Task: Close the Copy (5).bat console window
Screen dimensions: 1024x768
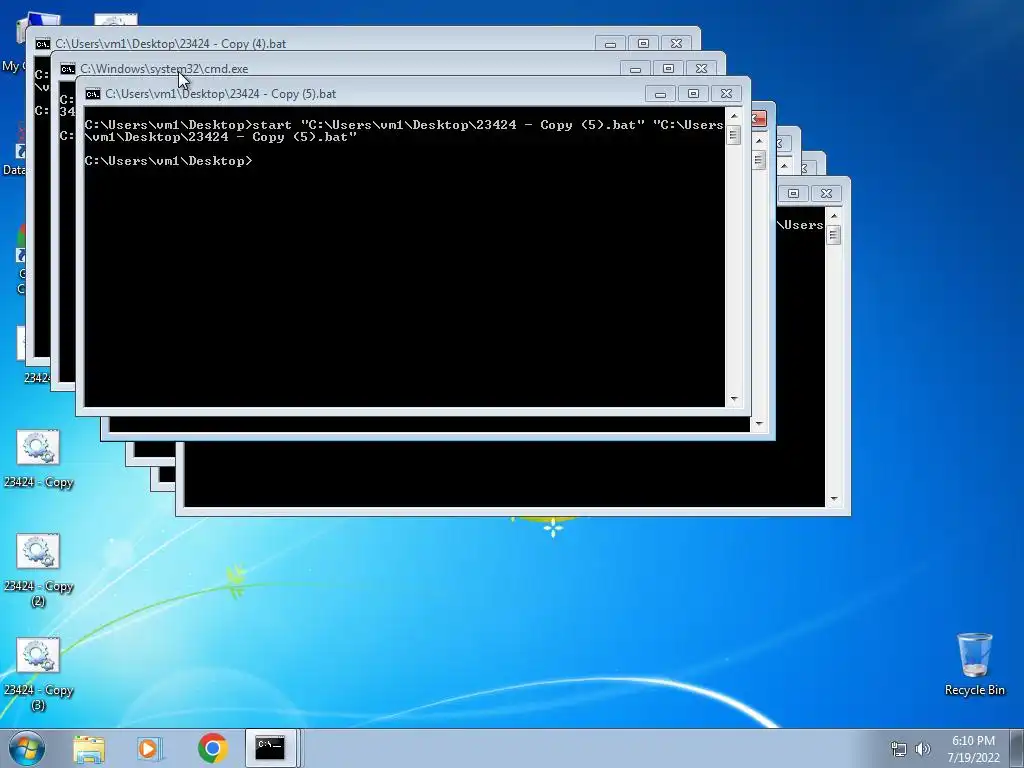Action: [726, 94]
